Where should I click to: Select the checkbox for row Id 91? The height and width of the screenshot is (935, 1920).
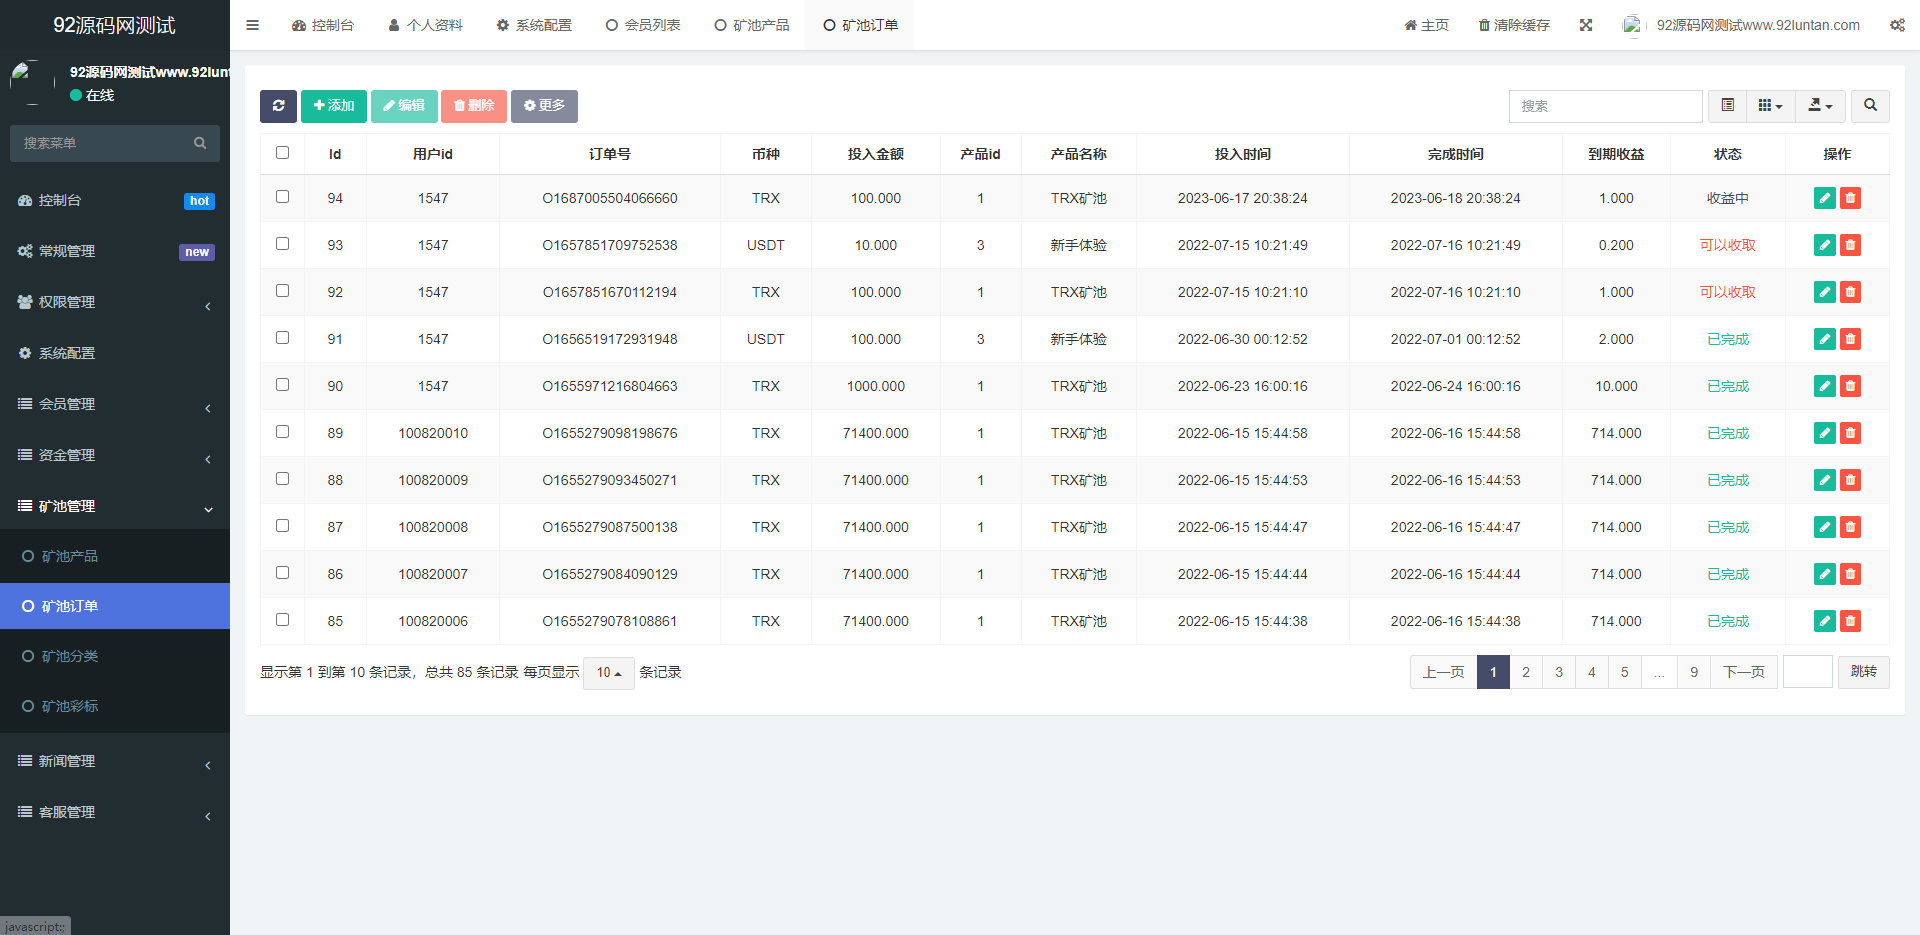click(x=282, y=338)
